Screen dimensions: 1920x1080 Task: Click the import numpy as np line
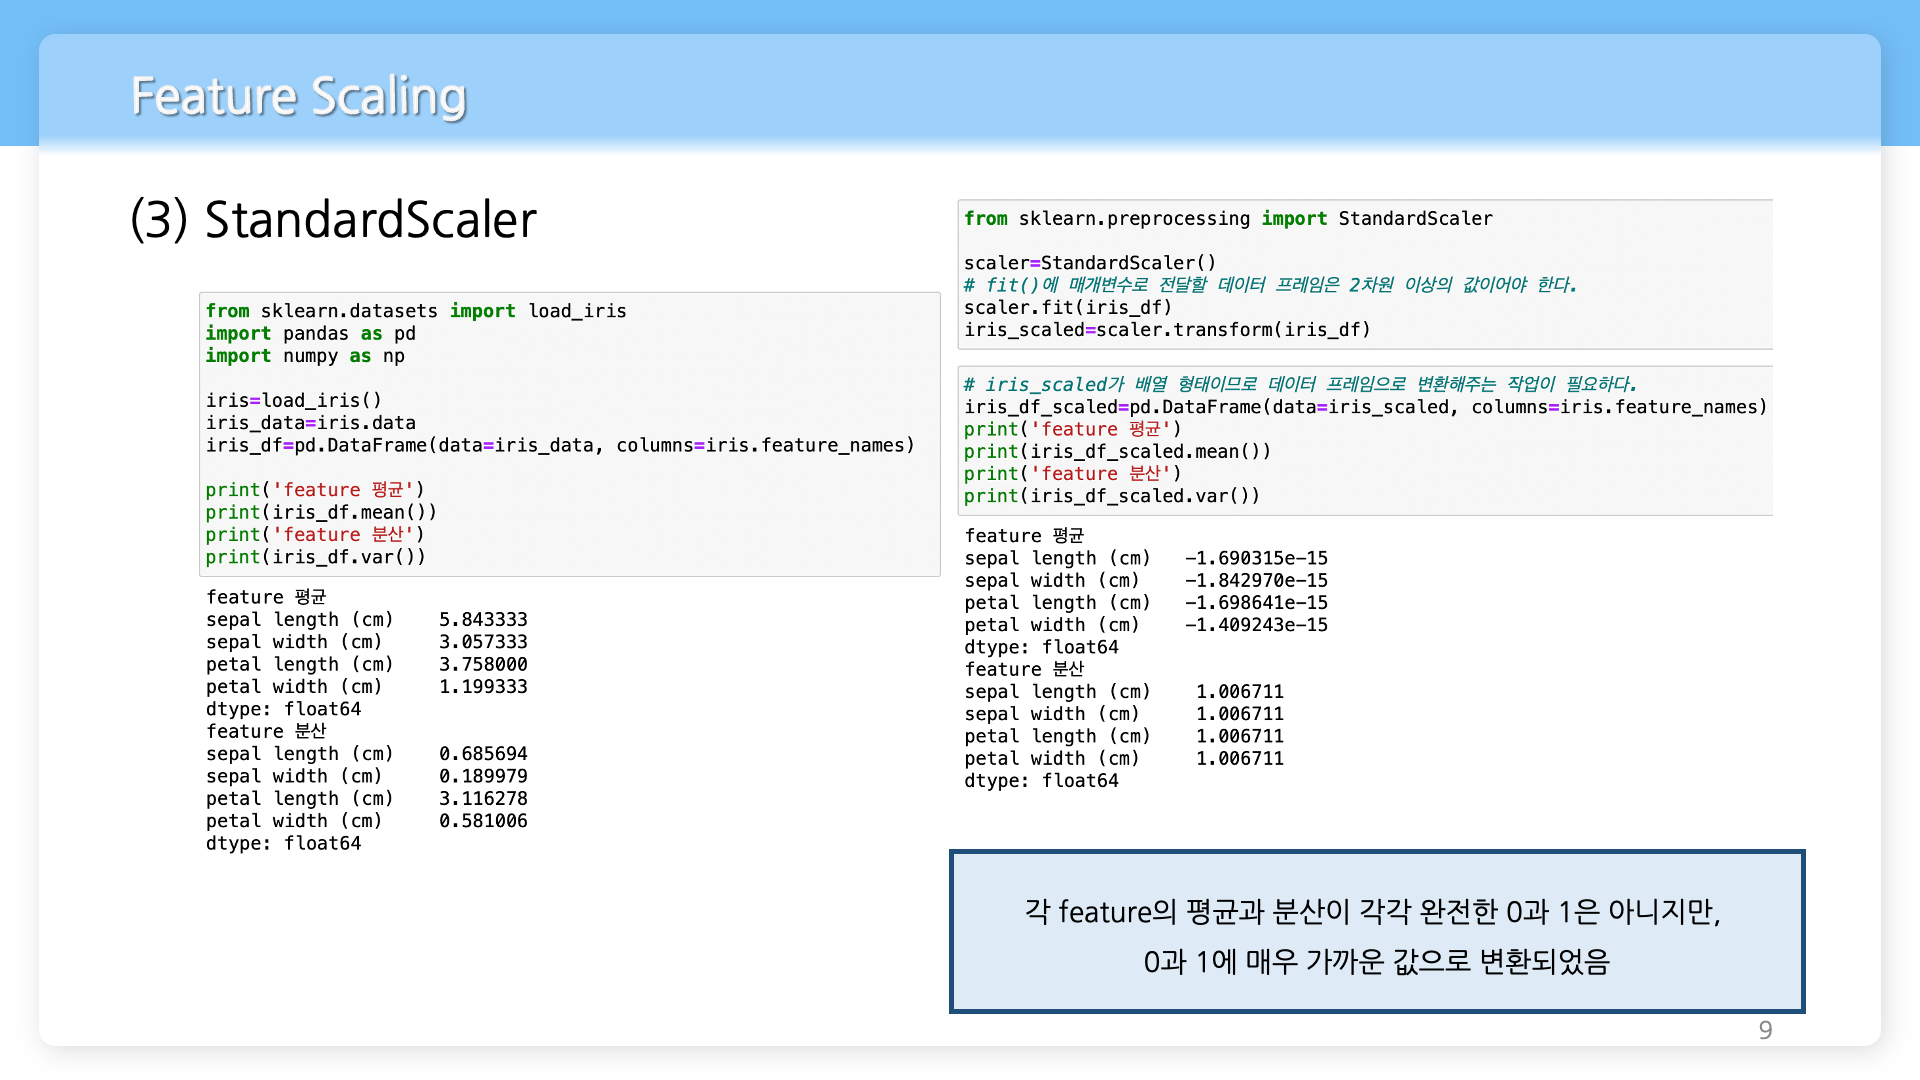coord(305,356)
